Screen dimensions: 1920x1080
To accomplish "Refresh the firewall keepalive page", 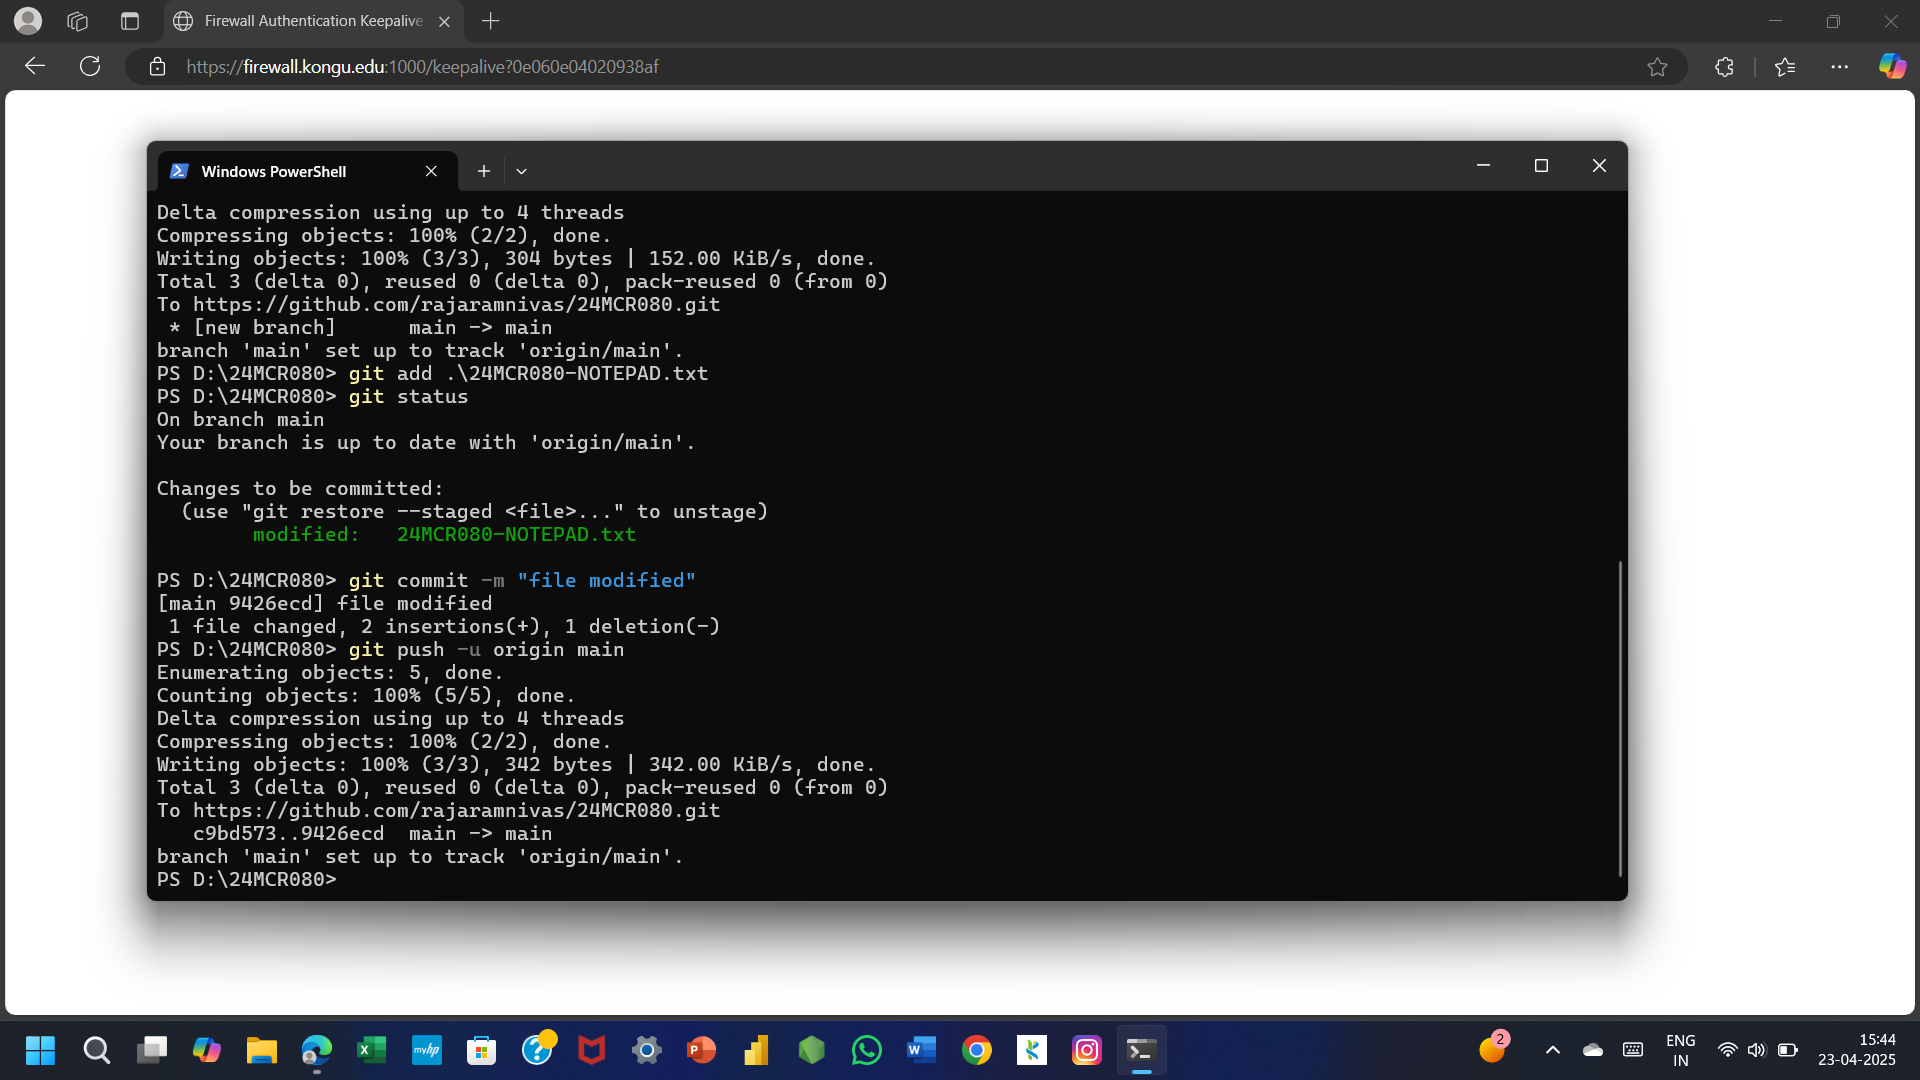I will (90, 66).
